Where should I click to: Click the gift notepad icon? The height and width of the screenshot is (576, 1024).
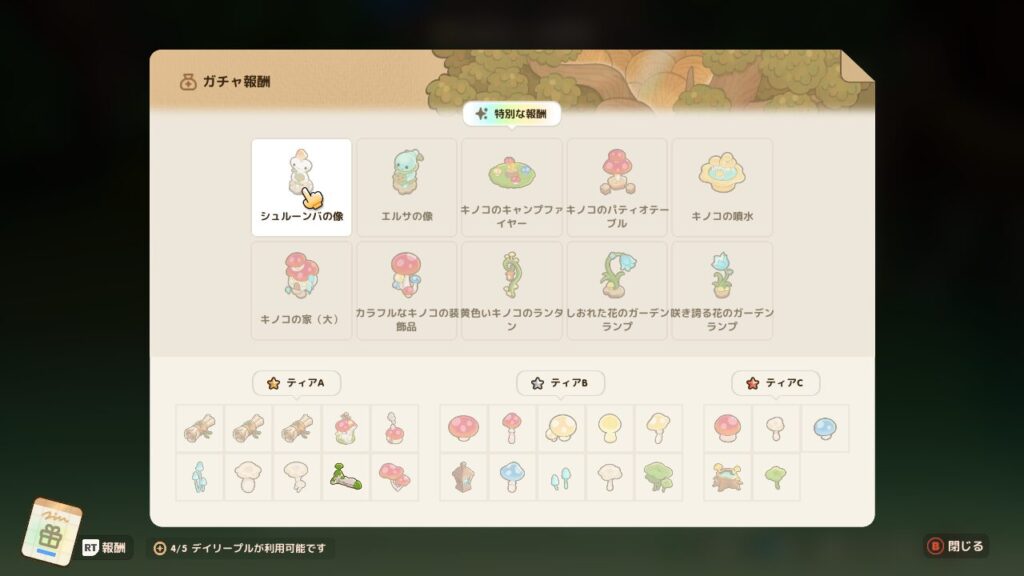click(52, 532)
